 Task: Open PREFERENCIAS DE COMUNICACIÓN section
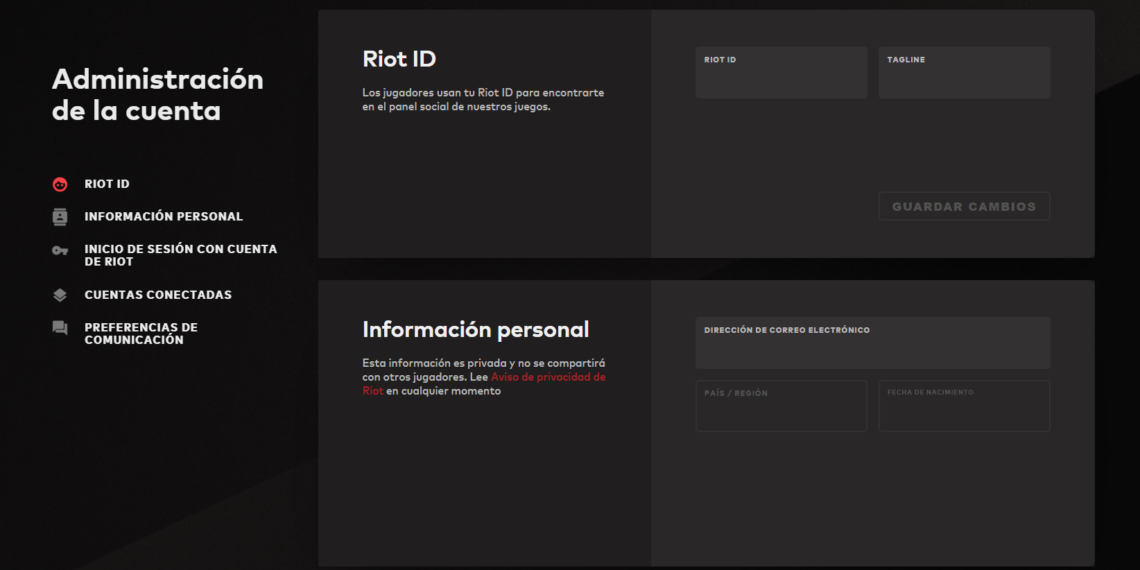pyautogui.click(x=141, y=334)
